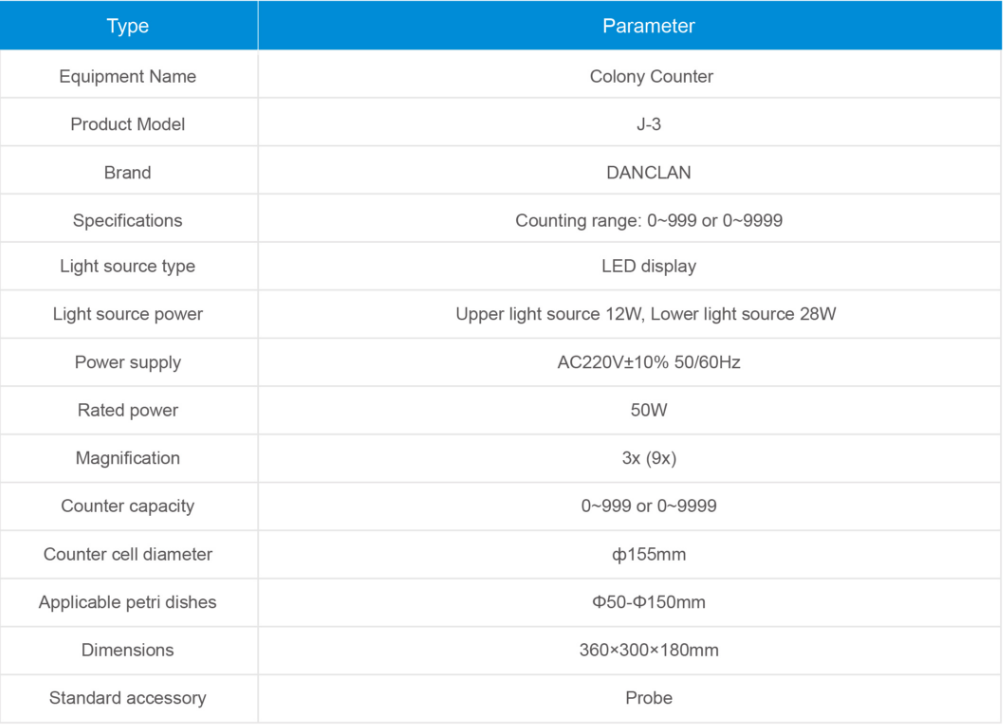Viewport: 1003px width, 727px height.
Task: Select the Magnification row label
Action: [x=128, y=458]
